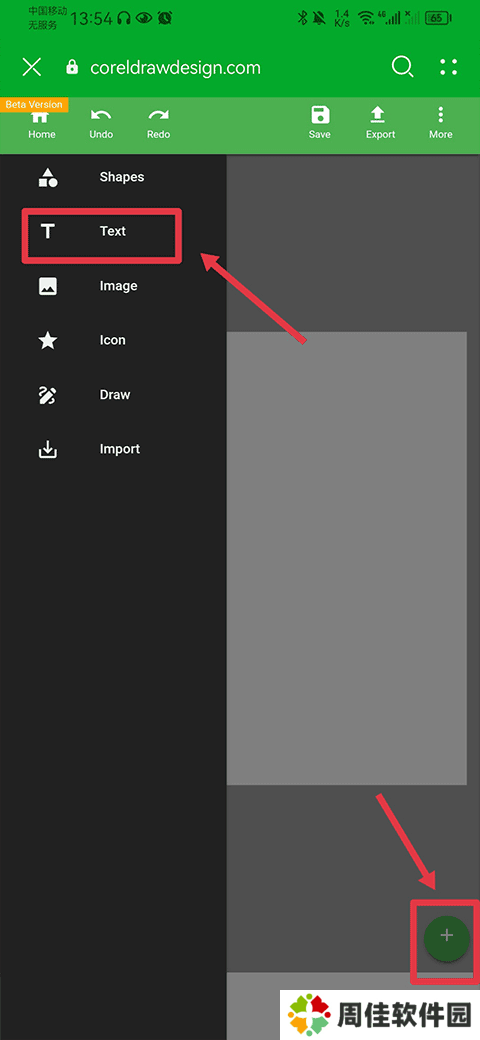Tap the browser search magnifier icon

coord(402,67)
